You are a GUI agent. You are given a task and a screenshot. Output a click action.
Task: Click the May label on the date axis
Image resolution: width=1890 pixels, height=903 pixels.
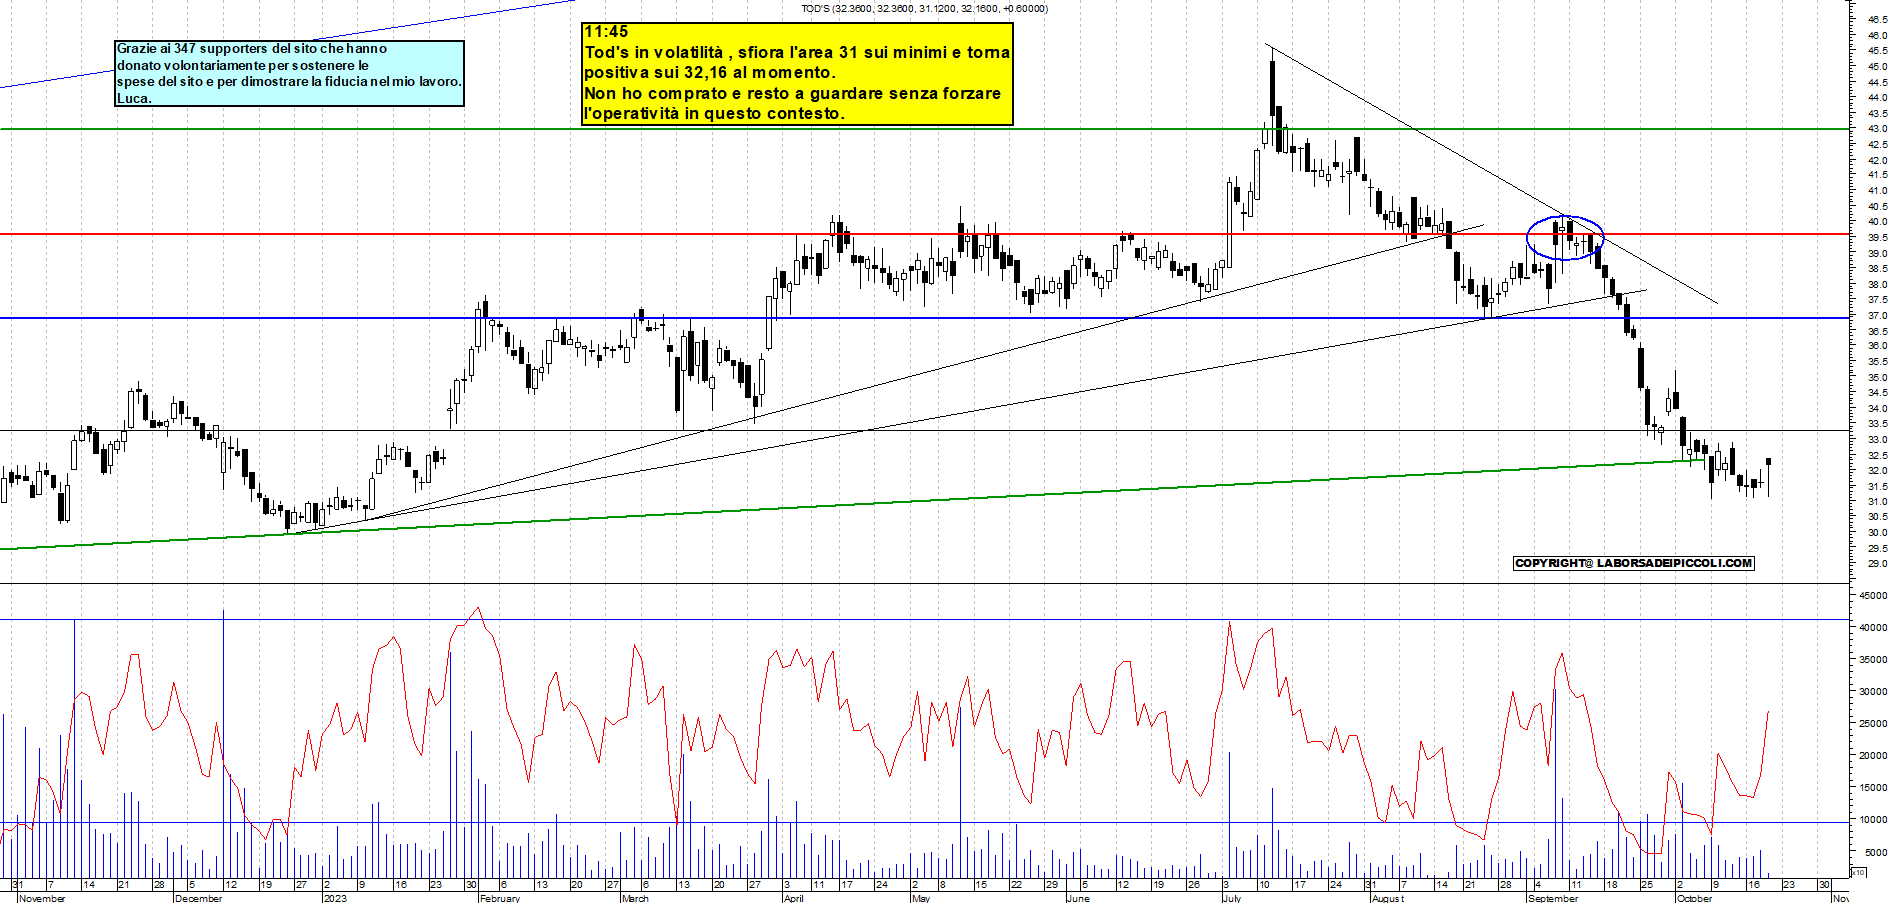click(921, 898)
